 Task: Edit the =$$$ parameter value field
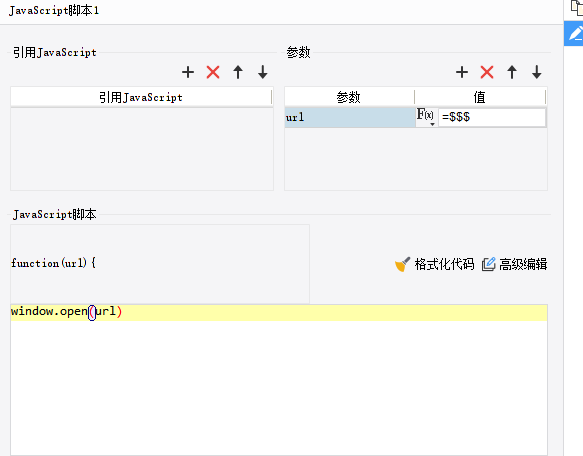point(492,118)
